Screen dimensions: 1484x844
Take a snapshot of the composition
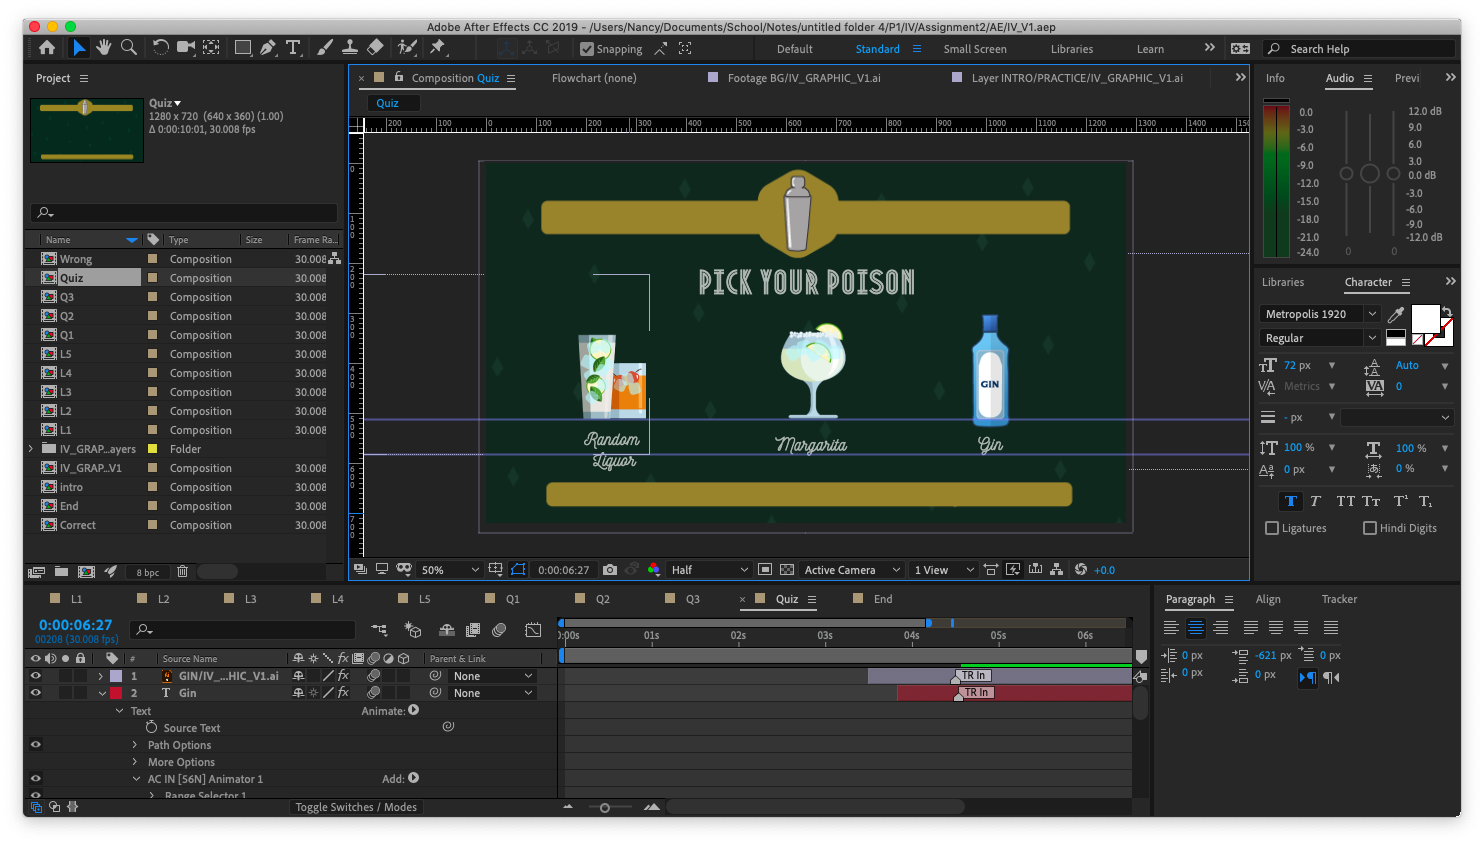click(x=610, y=569)
